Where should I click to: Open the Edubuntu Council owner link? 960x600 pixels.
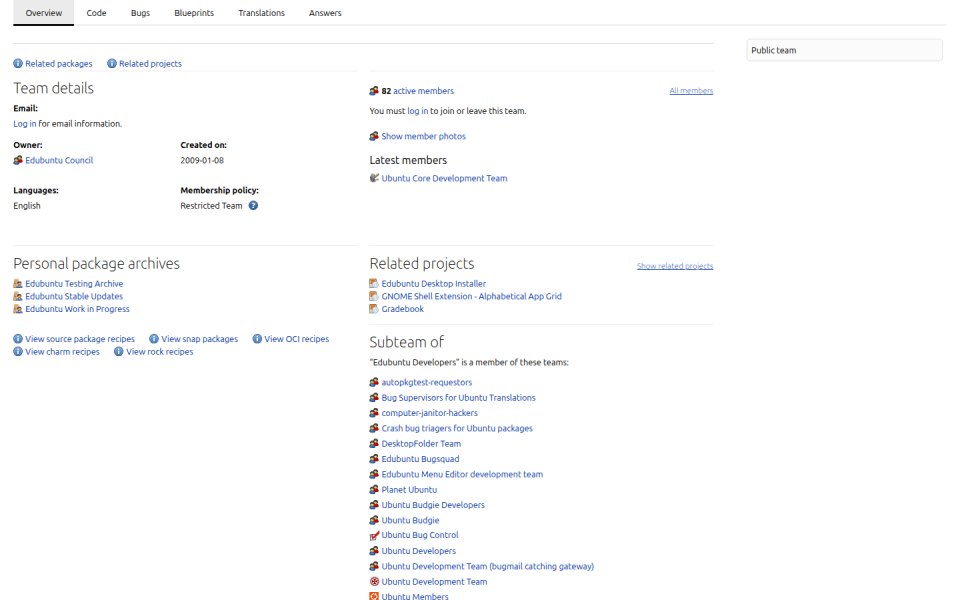[x=59, y=160]
